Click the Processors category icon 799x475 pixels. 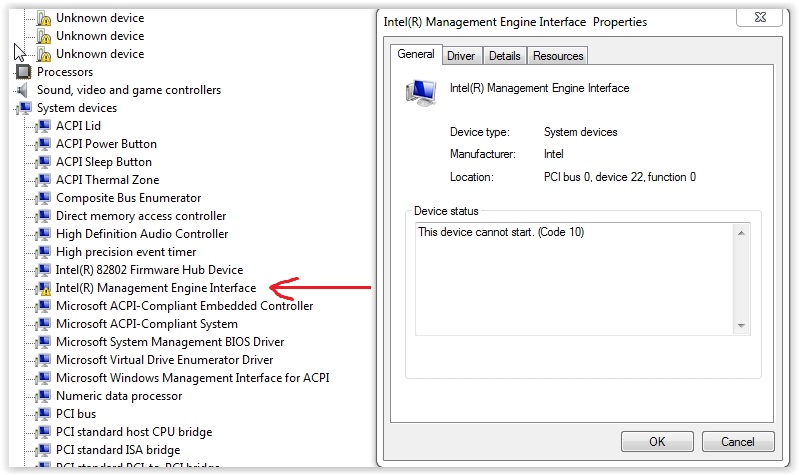[x=23, y=72]
